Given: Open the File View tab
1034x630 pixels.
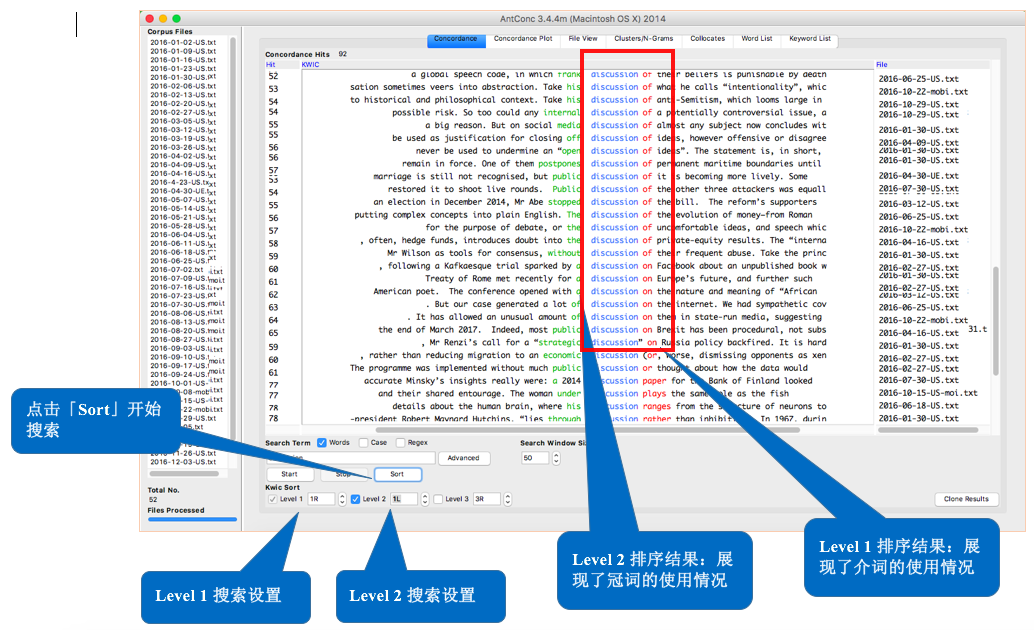Looking at the screenshot, I should pyautogui.click(x=583, y=40).
